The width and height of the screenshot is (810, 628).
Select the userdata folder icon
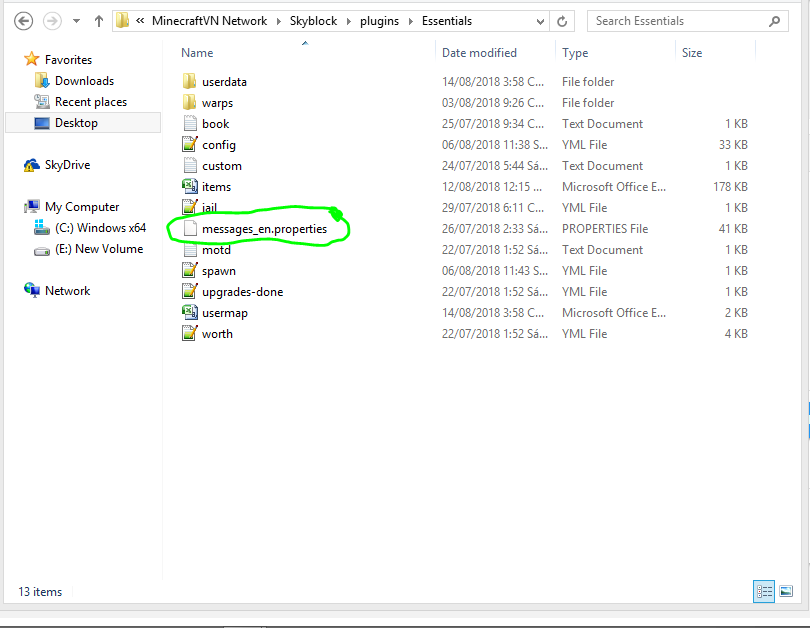point(190,81)
